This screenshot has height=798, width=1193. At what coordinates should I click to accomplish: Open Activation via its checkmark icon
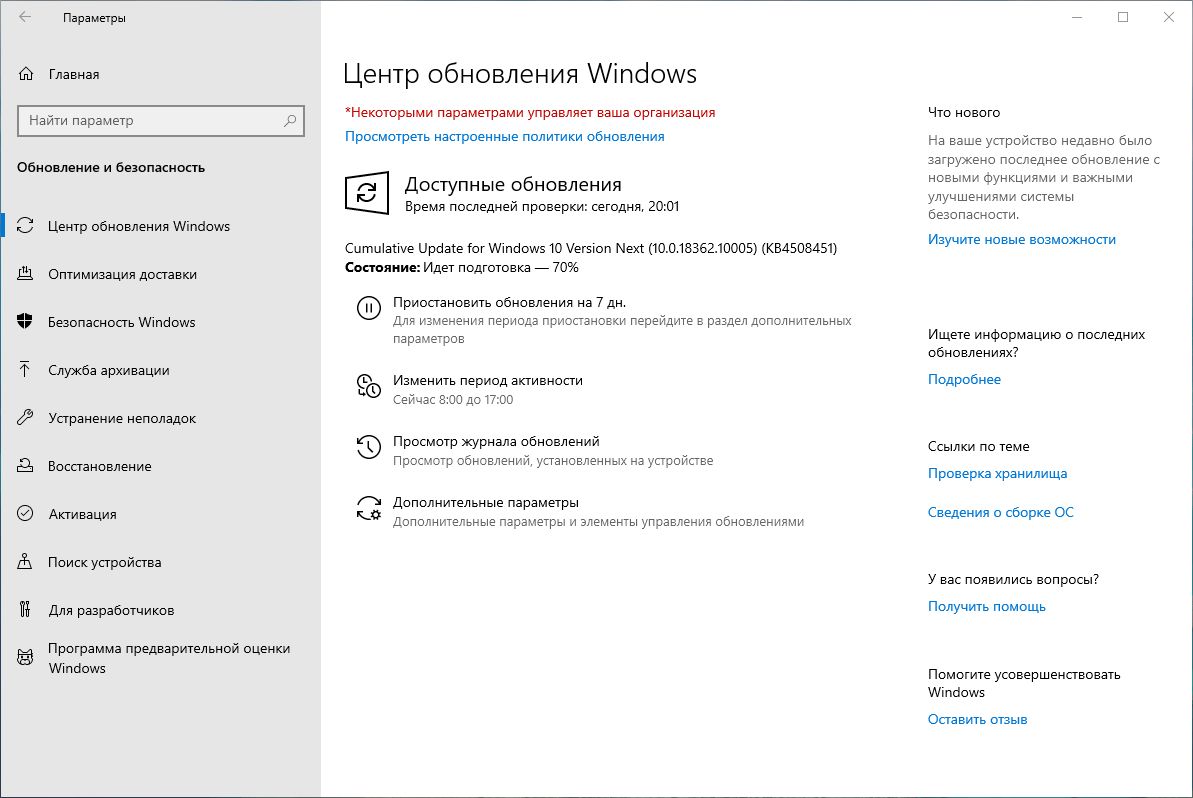pyautogui.click(x=25, y=514)
